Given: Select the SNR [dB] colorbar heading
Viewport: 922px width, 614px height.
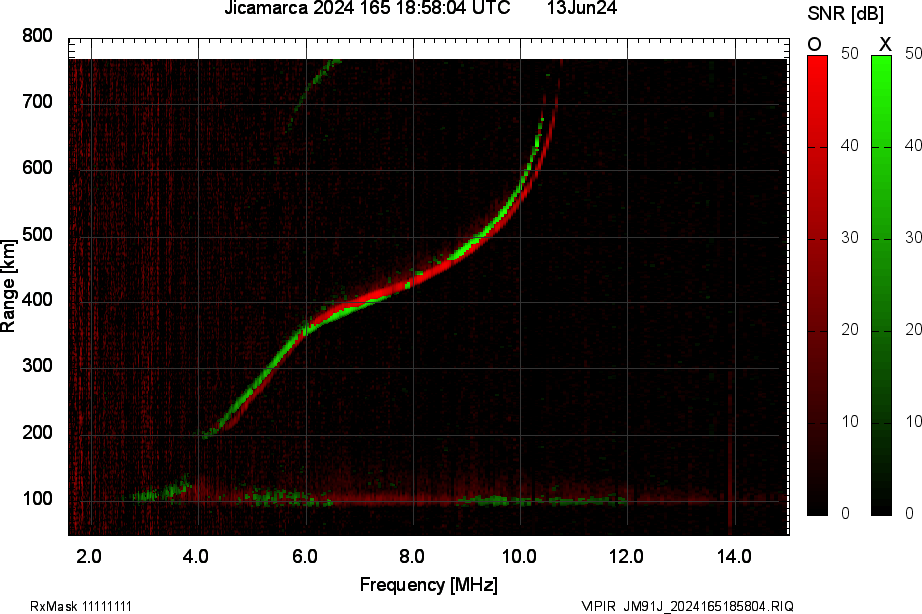Looking at the screenshot, I should point(844,13).
